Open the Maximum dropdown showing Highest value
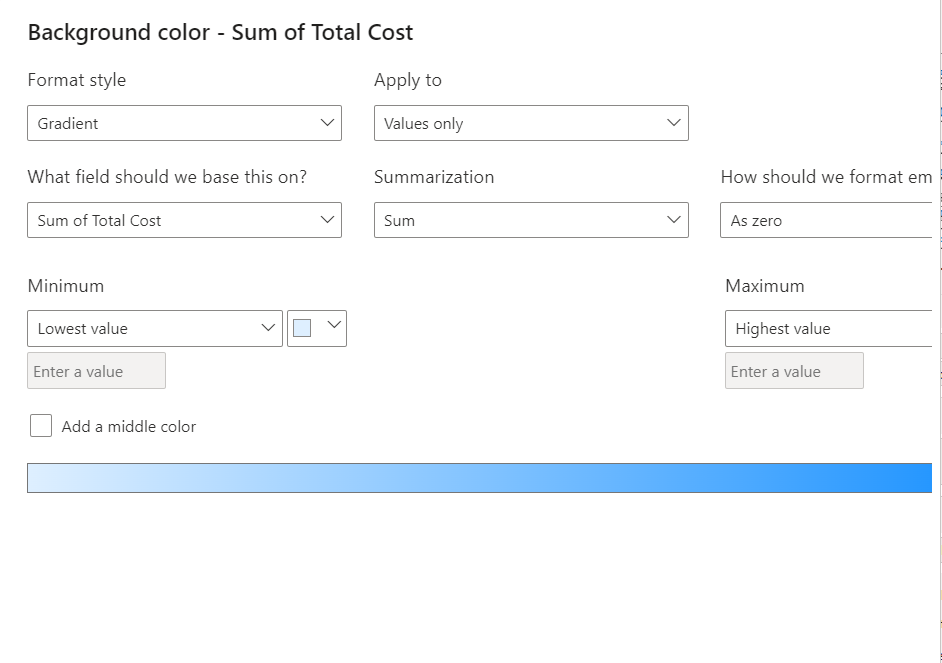This screenshot has width=942, height=663. point(828,328)
